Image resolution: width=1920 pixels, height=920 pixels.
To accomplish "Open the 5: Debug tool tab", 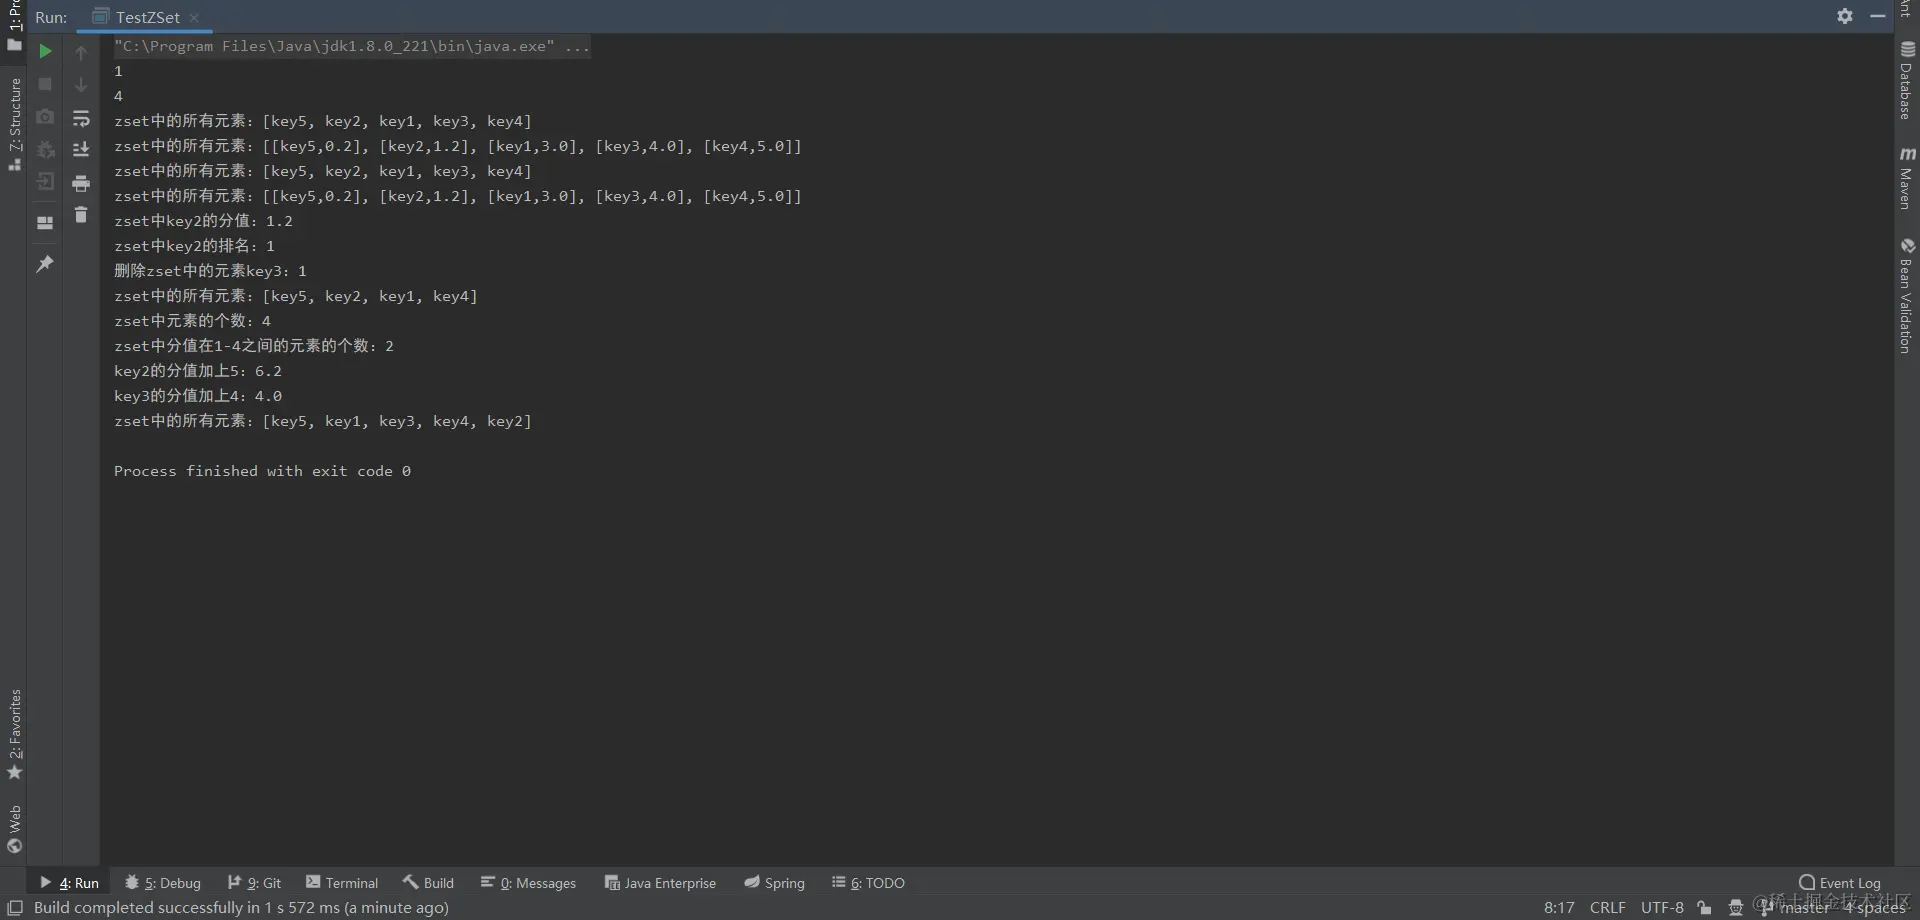I will click(162, 883).
